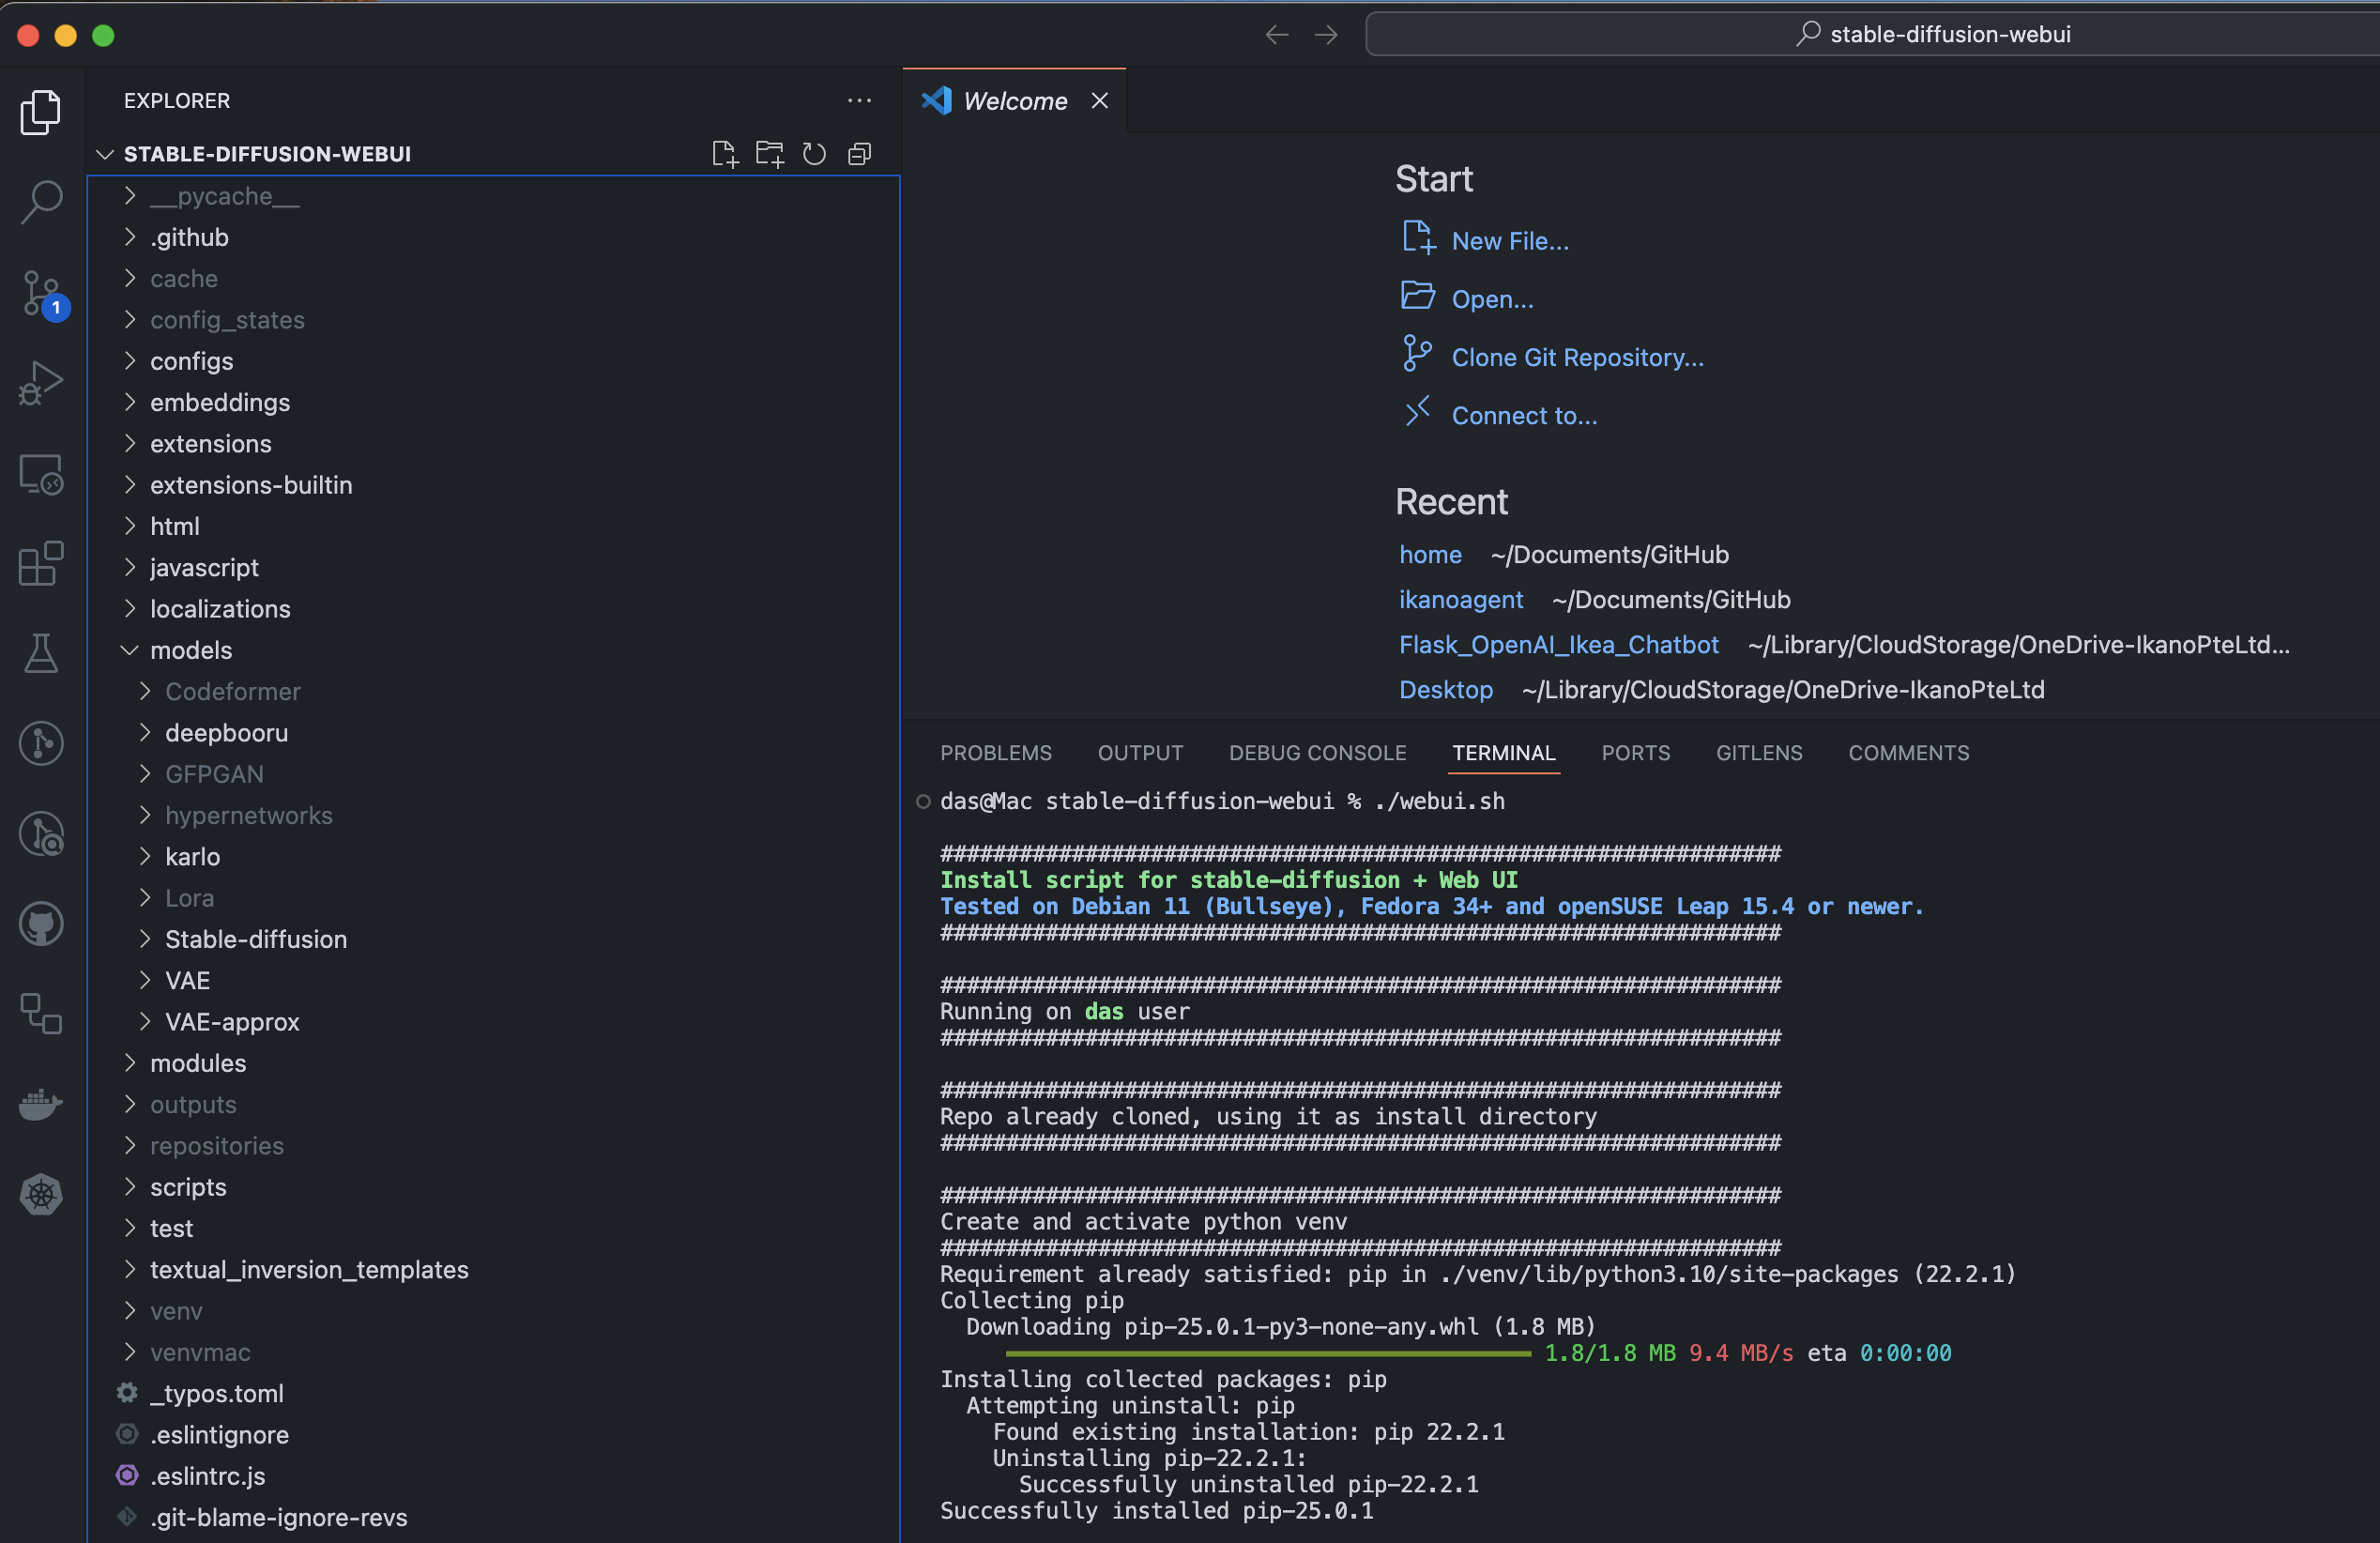The width and height of the screenshot is (2380, 1543).
Task: Go forward with navigation arrow
Action: 1326,35
